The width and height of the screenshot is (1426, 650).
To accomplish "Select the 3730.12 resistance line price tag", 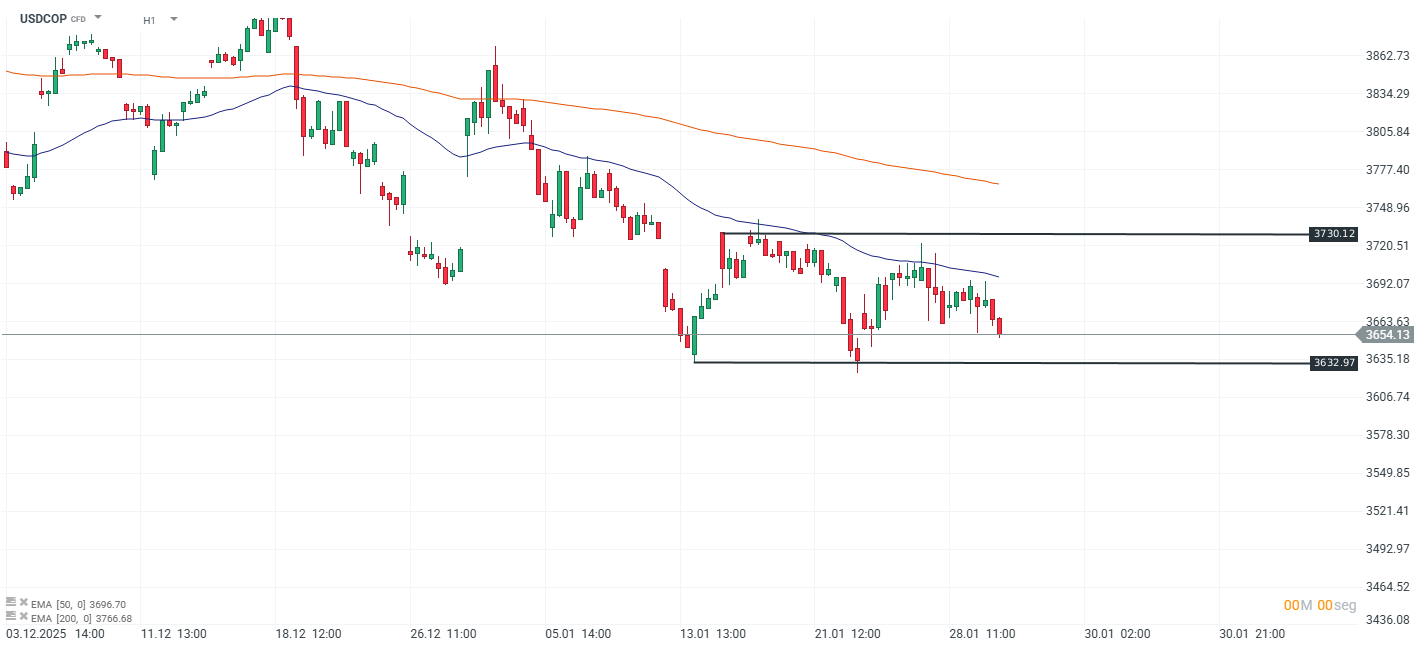I will pyautogui.click(x=1334, y=234).
